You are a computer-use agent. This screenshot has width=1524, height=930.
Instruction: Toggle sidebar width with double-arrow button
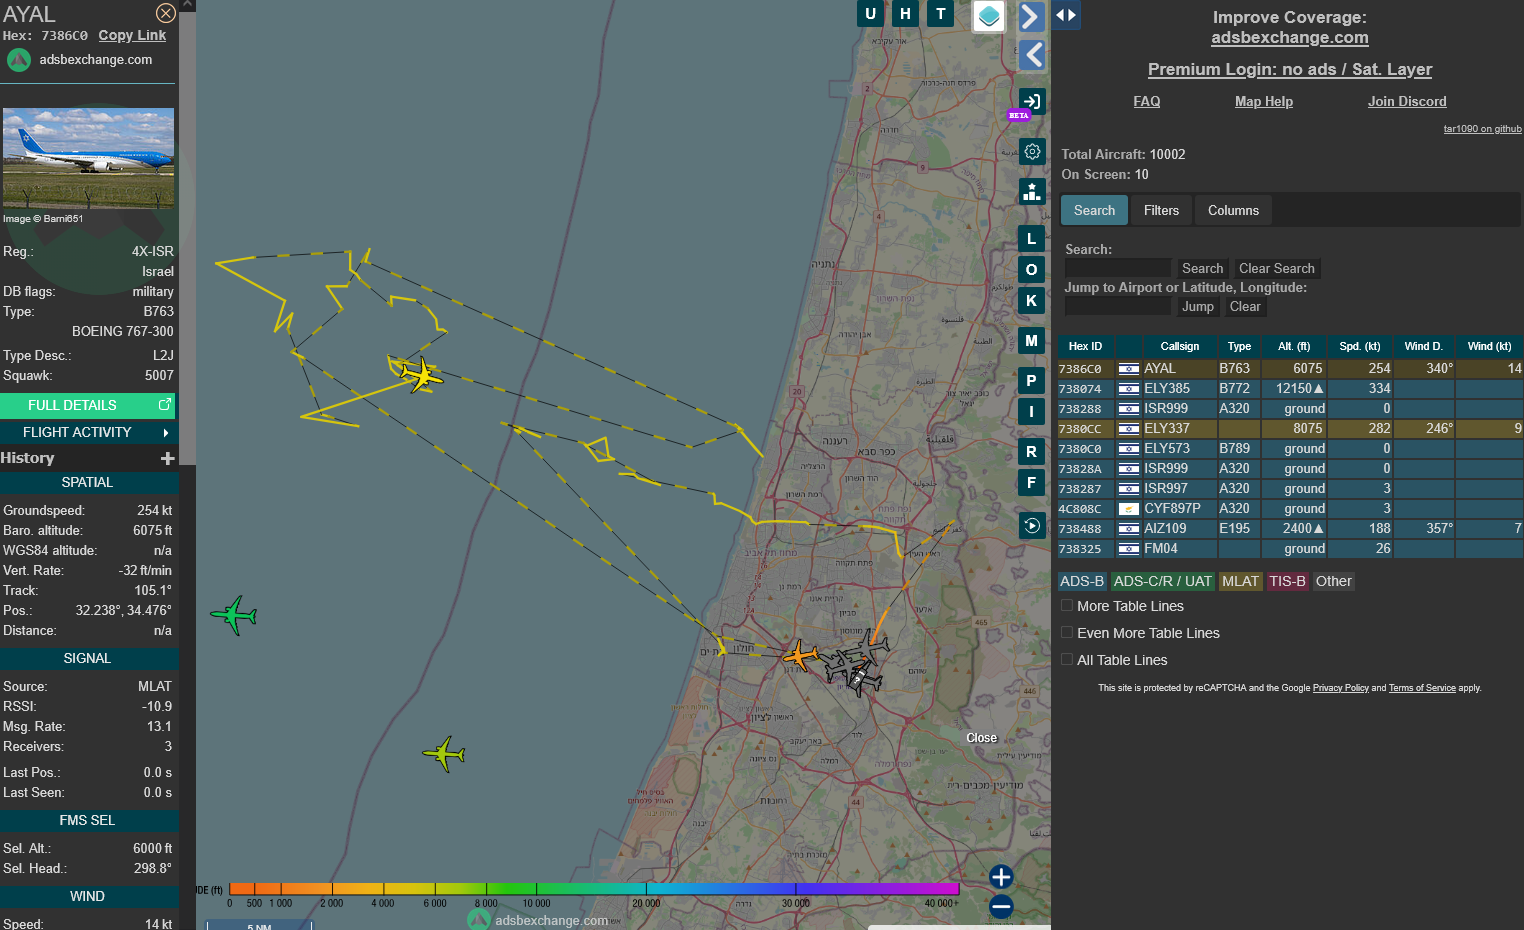[1066, 15]
